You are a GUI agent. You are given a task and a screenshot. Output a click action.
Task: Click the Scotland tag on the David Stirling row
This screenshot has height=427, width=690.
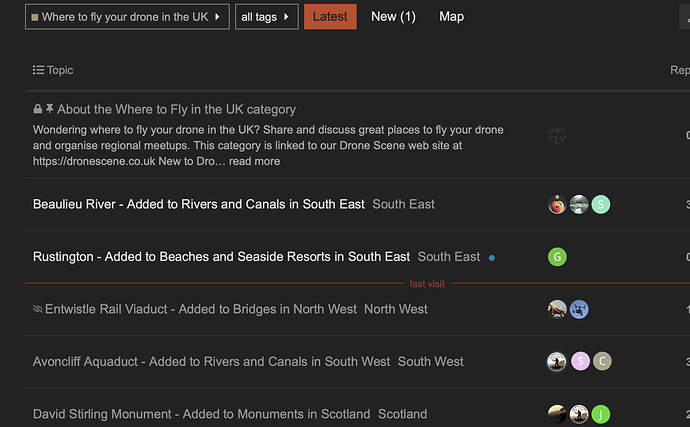tap(402, 414)
